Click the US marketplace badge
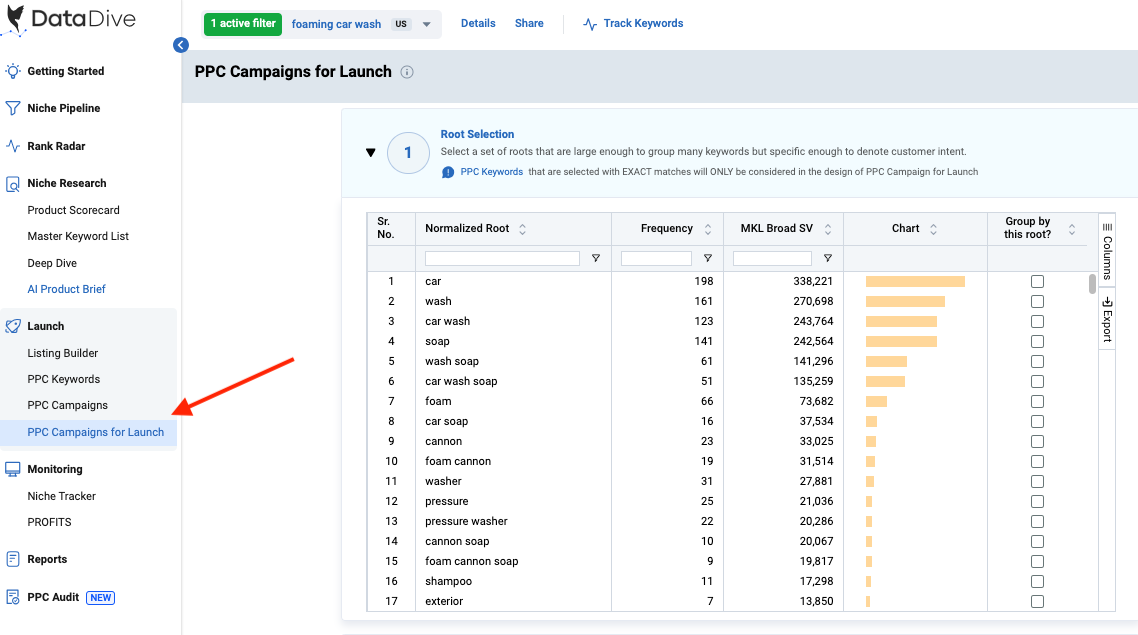Image resolution: width=1138 pixels, height=635 pixels. tap(401, 24)
